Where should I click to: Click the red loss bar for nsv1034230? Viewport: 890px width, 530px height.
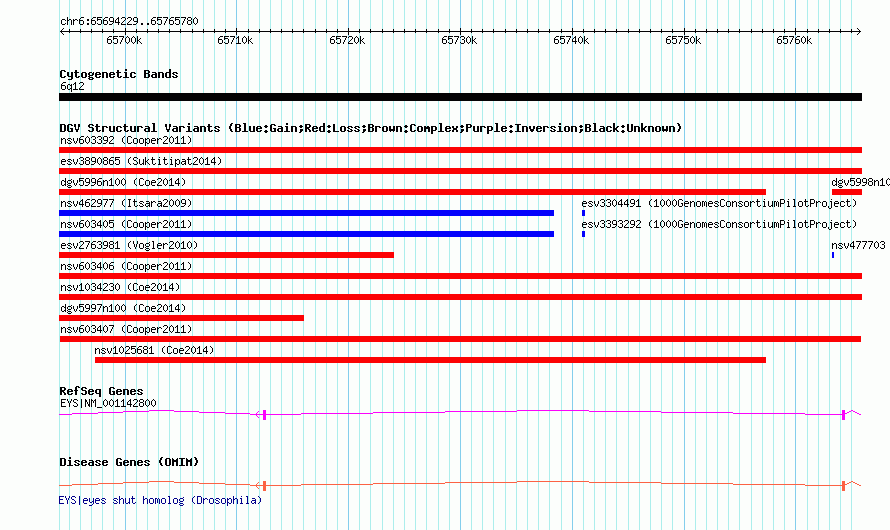460,297
